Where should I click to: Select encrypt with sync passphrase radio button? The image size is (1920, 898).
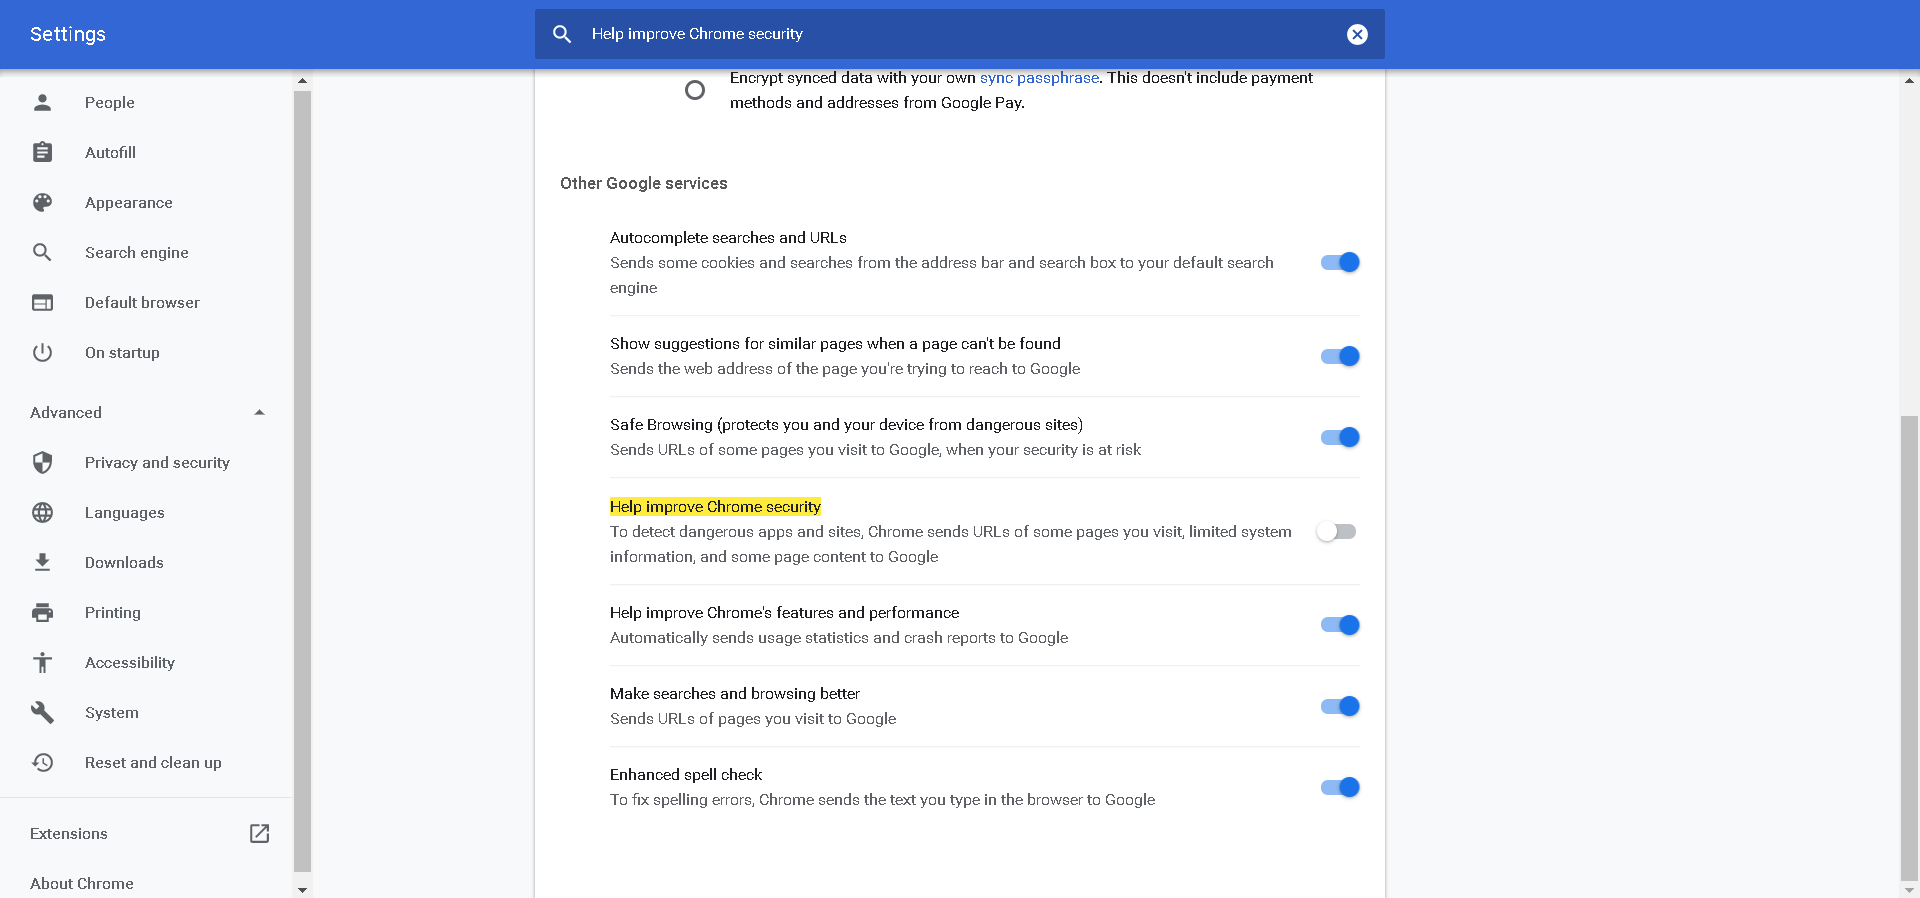tap(695, 90)
